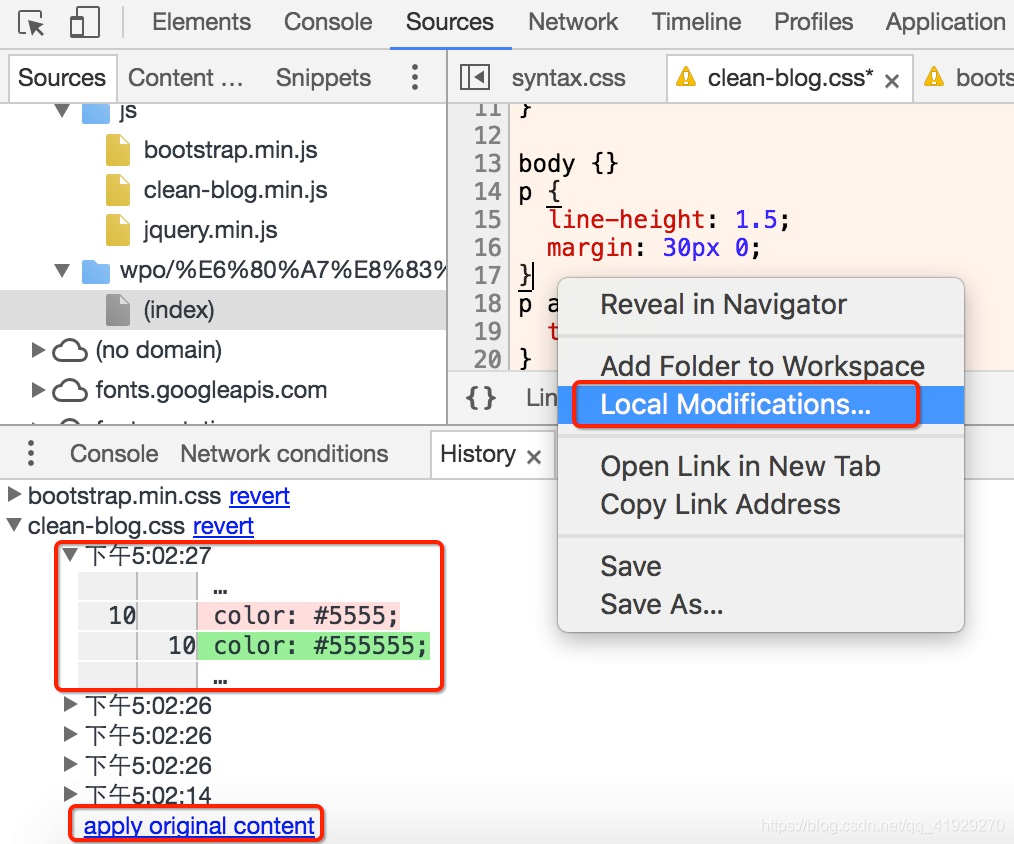This screenshot has height=844, width=1014.
Task: Click the (no domain) cloud icon
Action: point(70,351)
